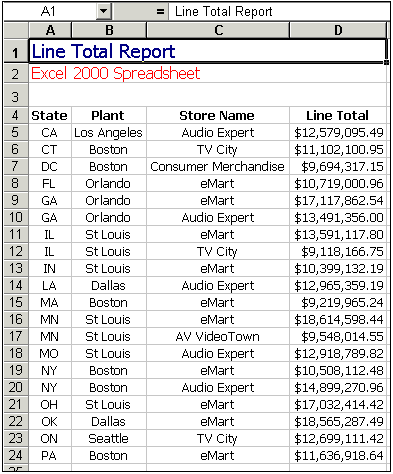Select the $18,614,598.44 cell

(x=338, y=319)
